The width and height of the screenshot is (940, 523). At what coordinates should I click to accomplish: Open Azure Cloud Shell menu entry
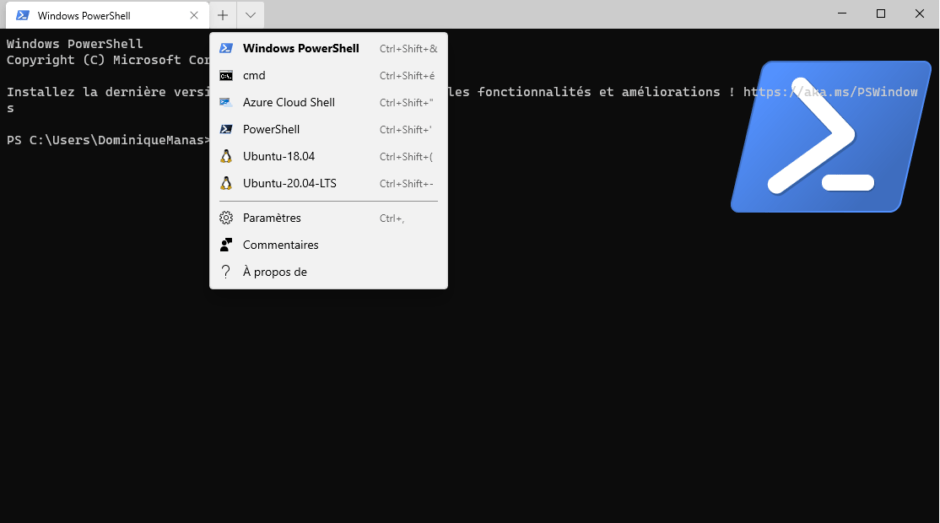tap(288, 102)
